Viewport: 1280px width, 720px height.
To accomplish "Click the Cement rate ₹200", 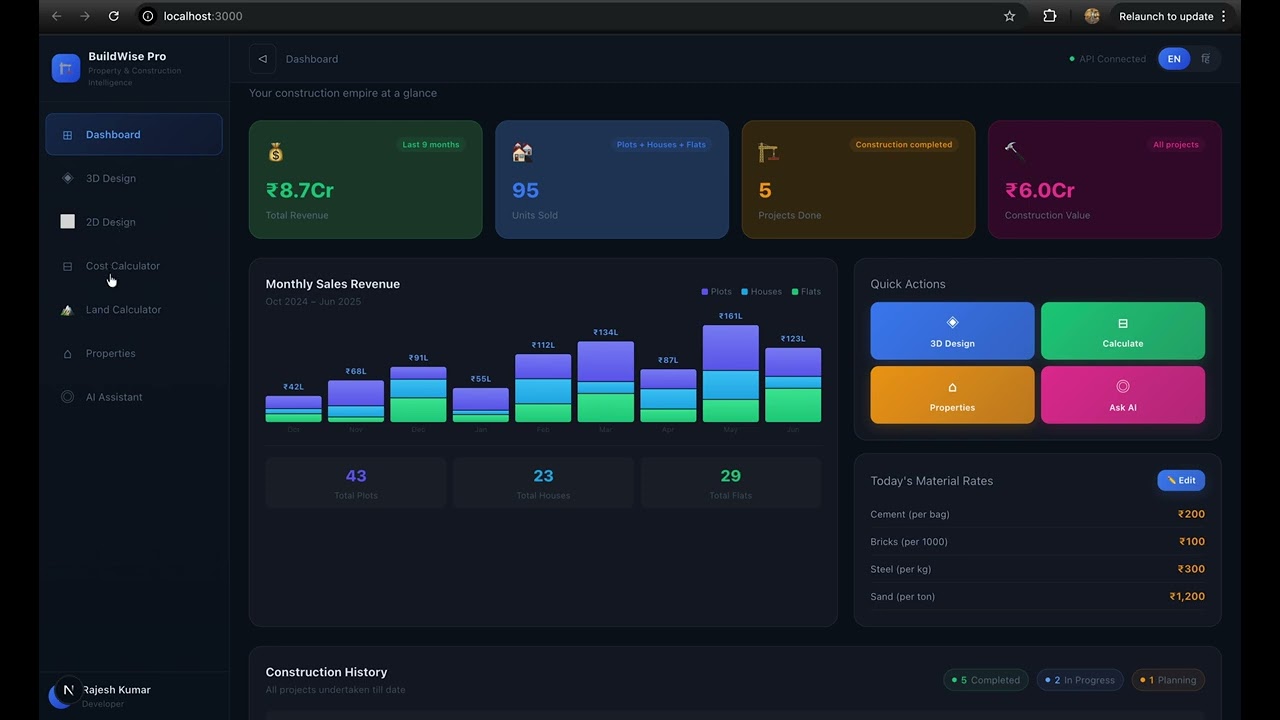I will tap(1191, 514).
